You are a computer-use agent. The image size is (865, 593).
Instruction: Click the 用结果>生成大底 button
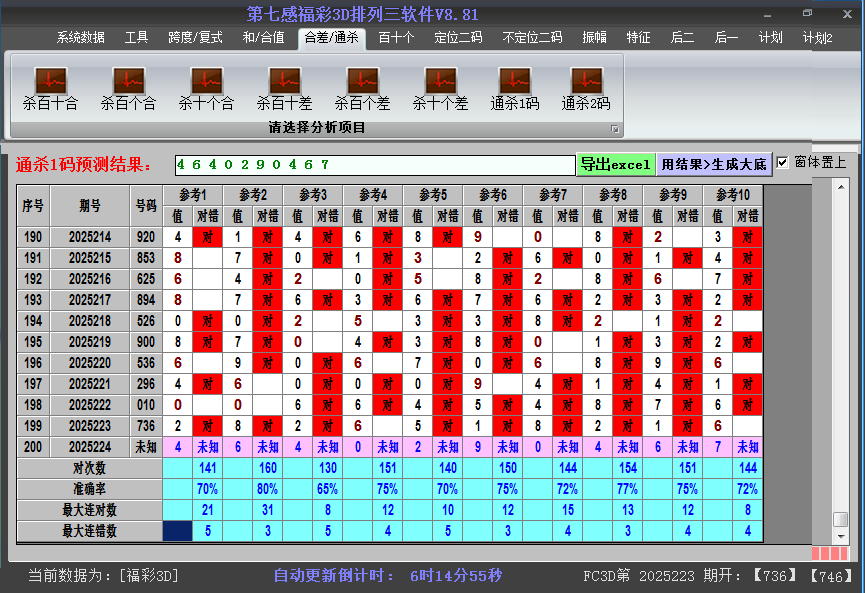tap(714, 164)
